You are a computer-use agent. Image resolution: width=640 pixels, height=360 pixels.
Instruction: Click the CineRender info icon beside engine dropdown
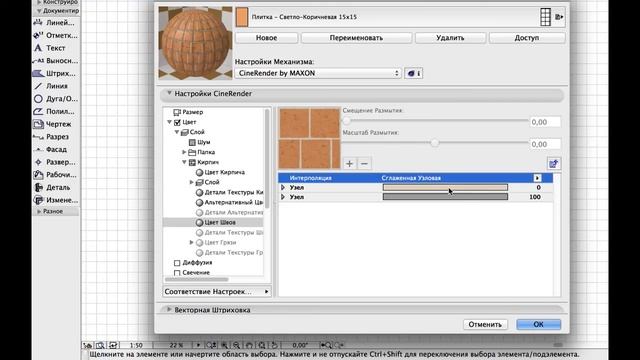413,73
